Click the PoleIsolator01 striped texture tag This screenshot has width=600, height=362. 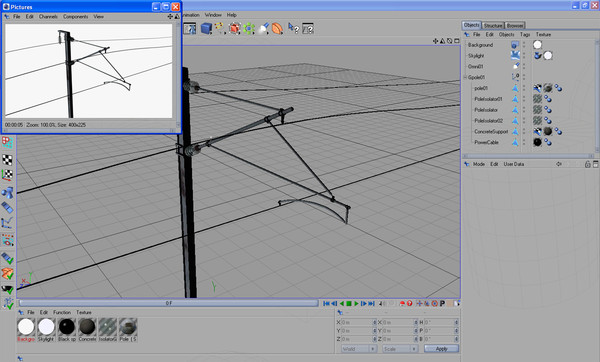[x=538, y=99]
